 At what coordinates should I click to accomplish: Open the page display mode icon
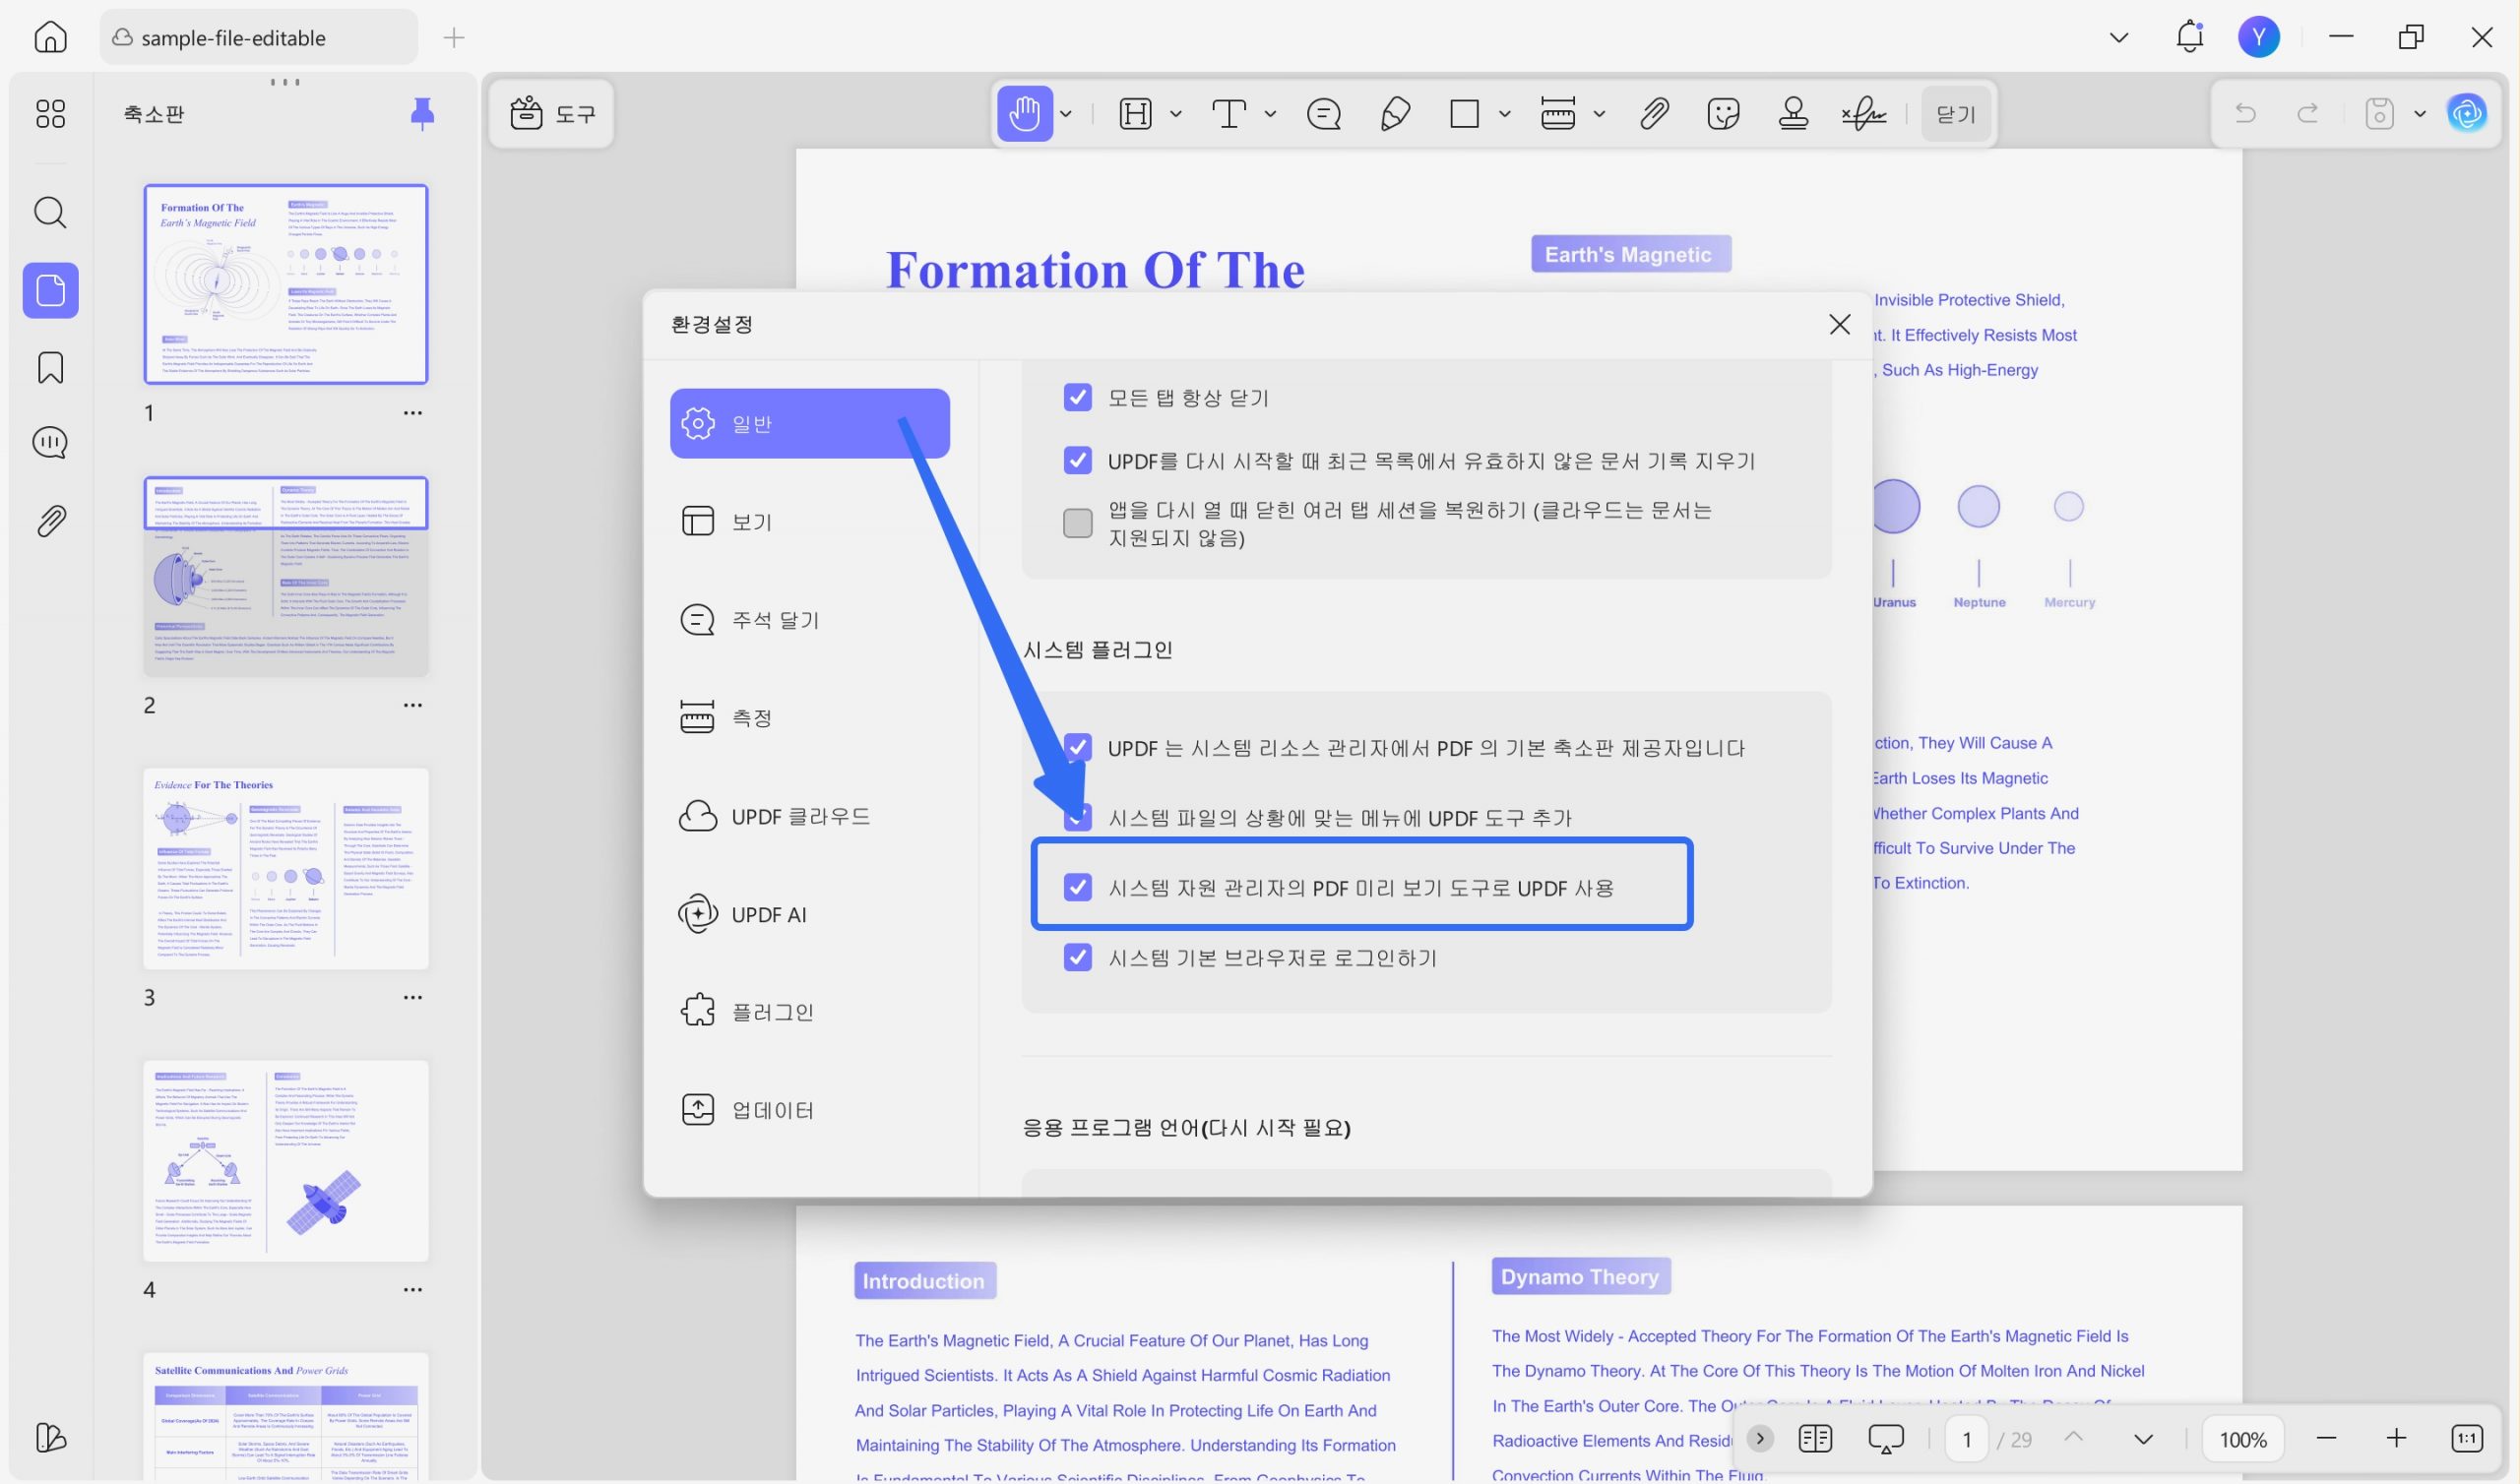pyautogui.click(x=1815, y=1439)
